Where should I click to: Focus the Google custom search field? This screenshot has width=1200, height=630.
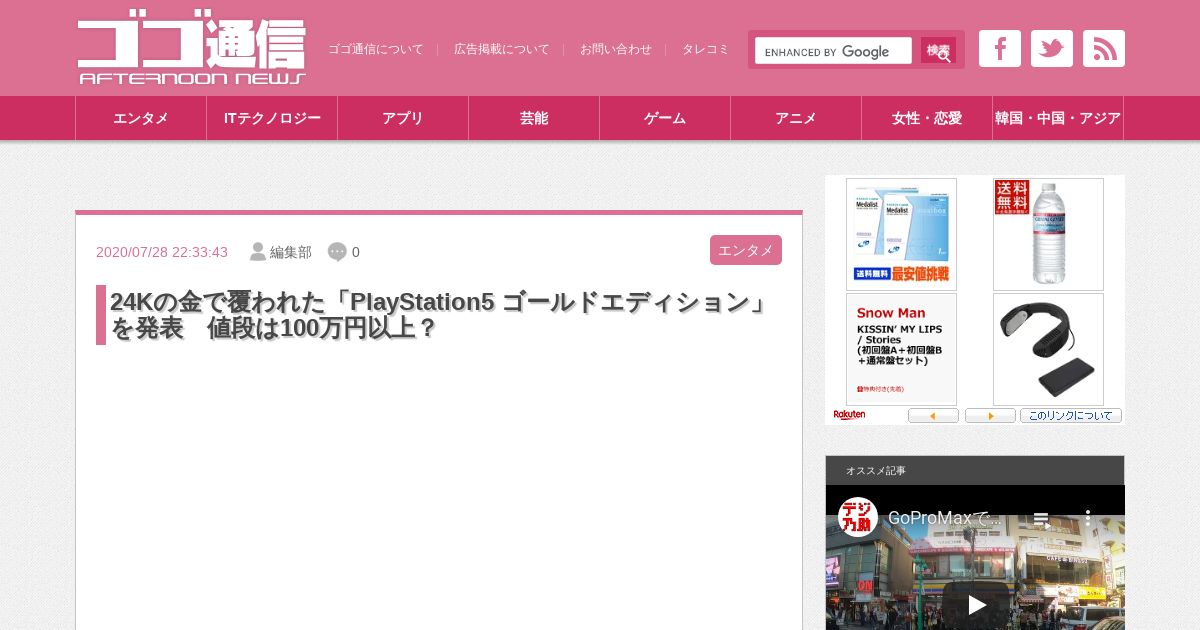833,51
